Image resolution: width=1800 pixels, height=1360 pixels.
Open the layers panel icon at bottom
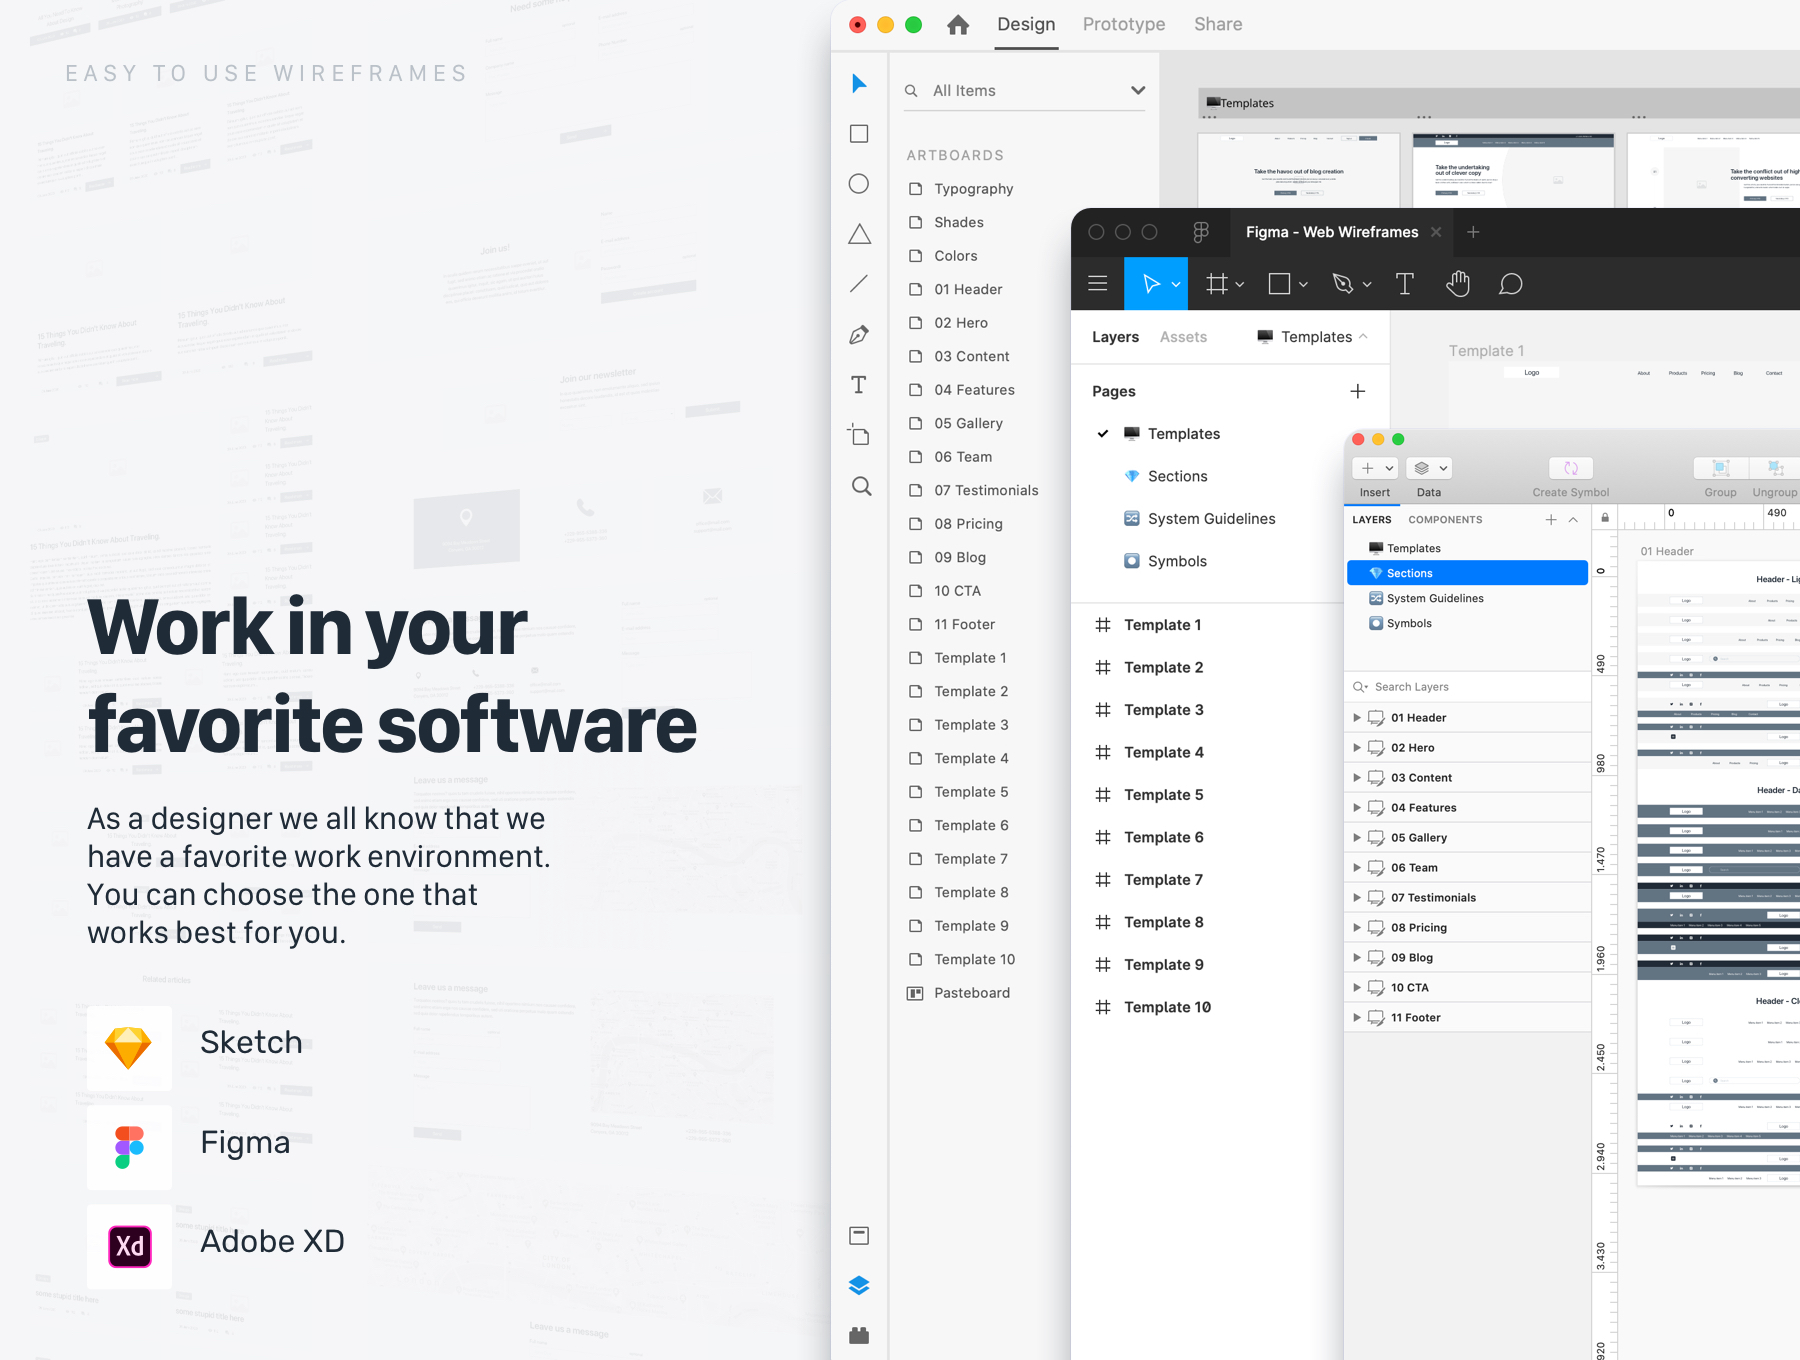859,1286
